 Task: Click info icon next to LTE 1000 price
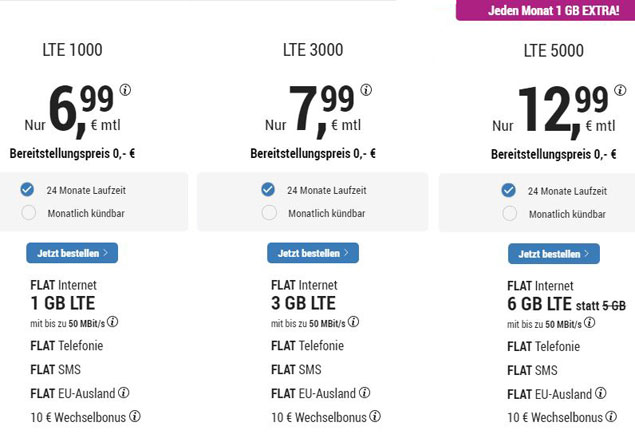126,90
